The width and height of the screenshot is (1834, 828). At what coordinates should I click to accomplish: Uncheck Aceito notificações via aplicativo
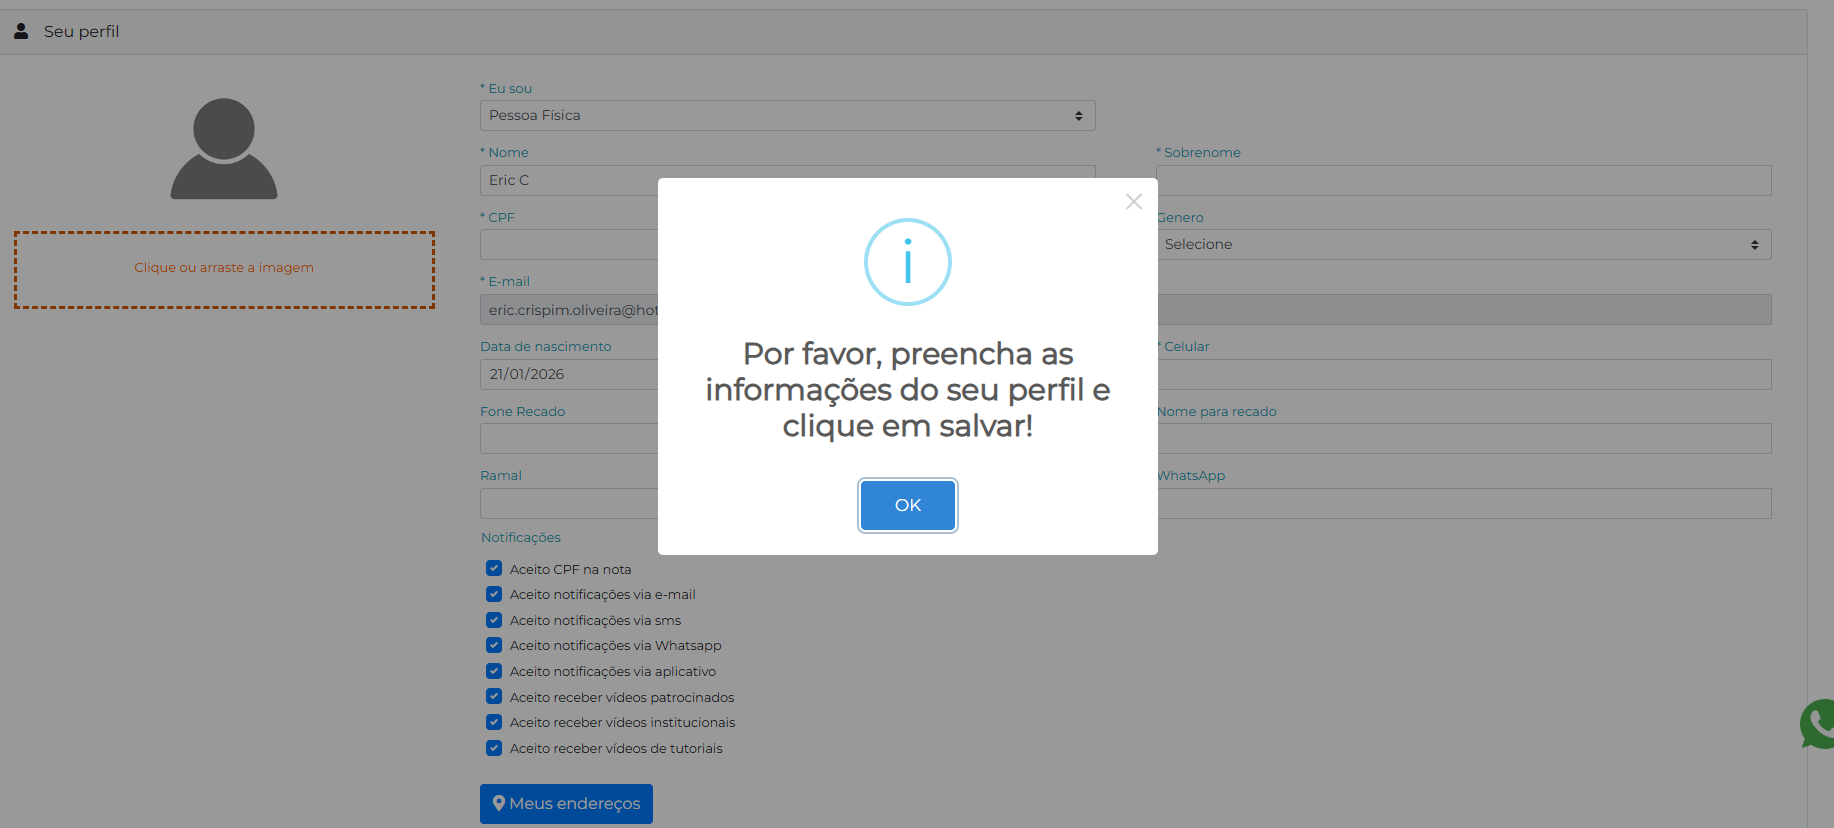[x=494, y=671]
